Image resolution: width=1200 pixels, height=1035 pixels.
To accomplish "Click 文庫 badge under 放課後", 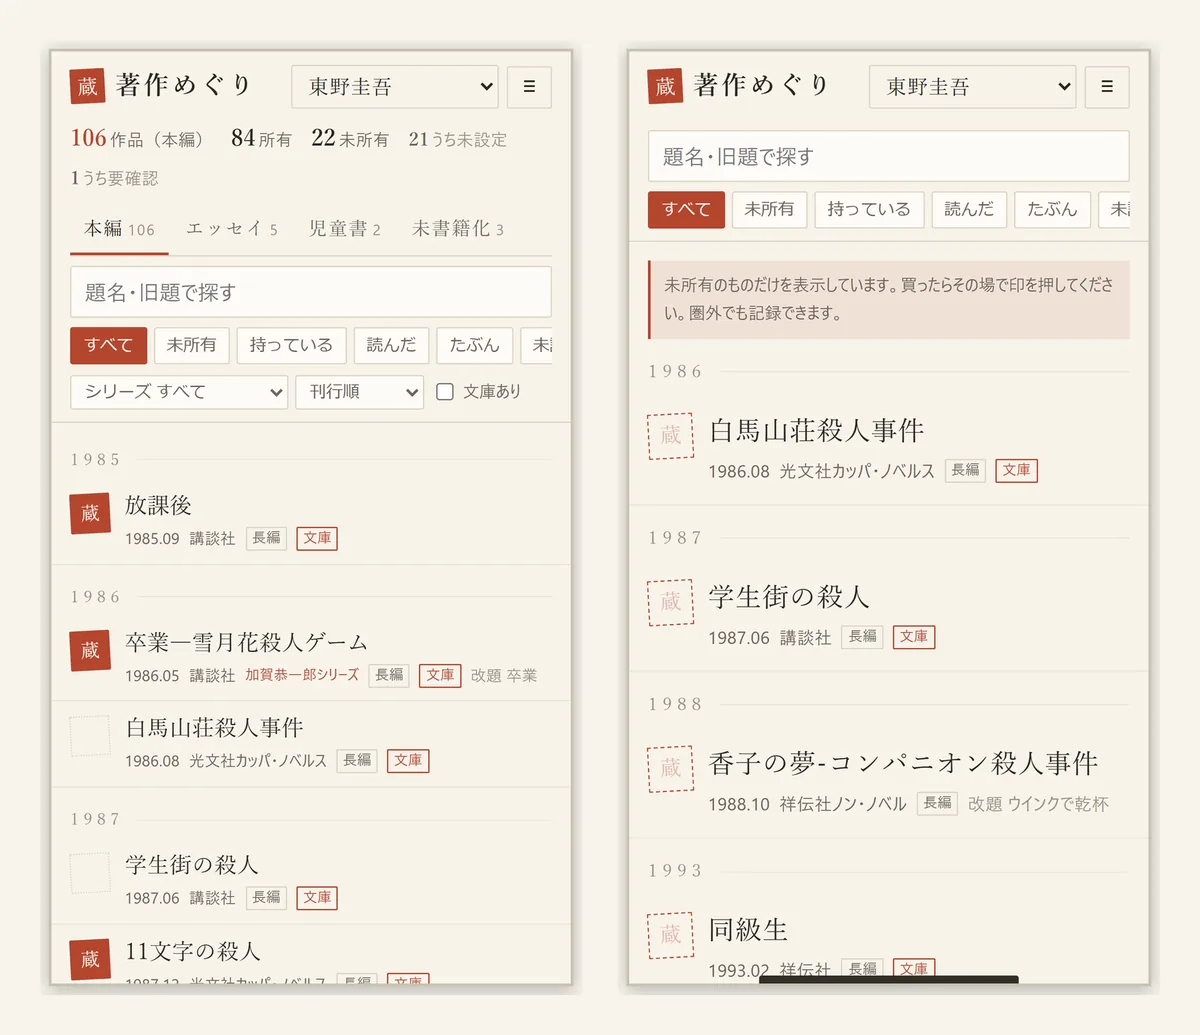I will coord(317,538).
